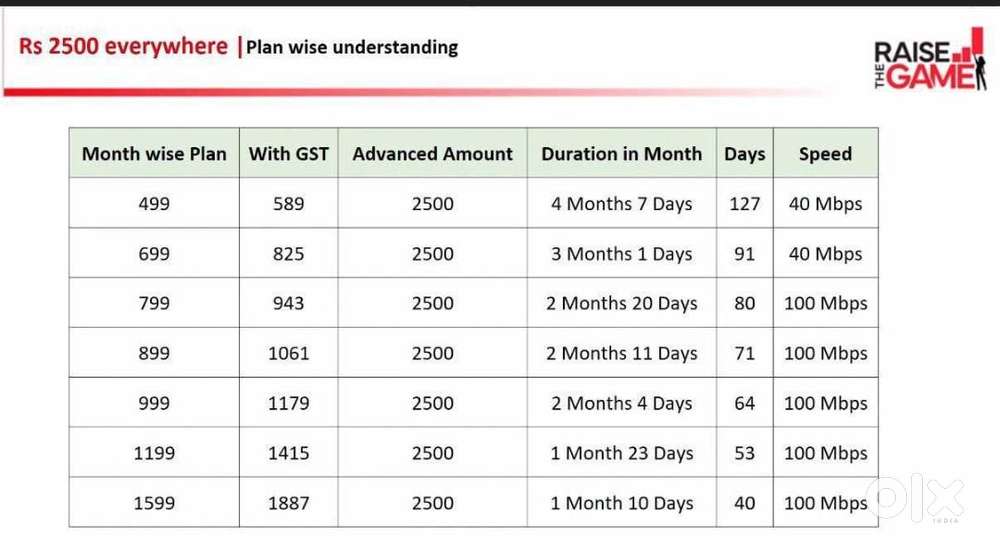Select the 'Days' column header
This screenshot has width=1000, height=560.
pos(744,154)
